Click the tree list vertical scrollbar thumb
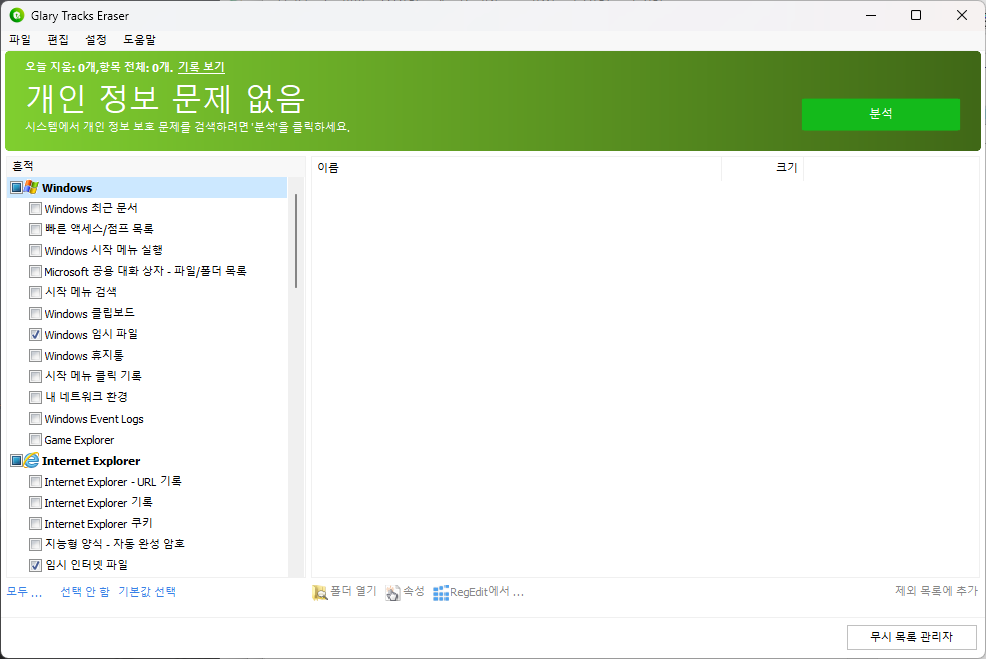Viewport: 986px width, 659px height. pyautogui.click(x=296, y=241)
